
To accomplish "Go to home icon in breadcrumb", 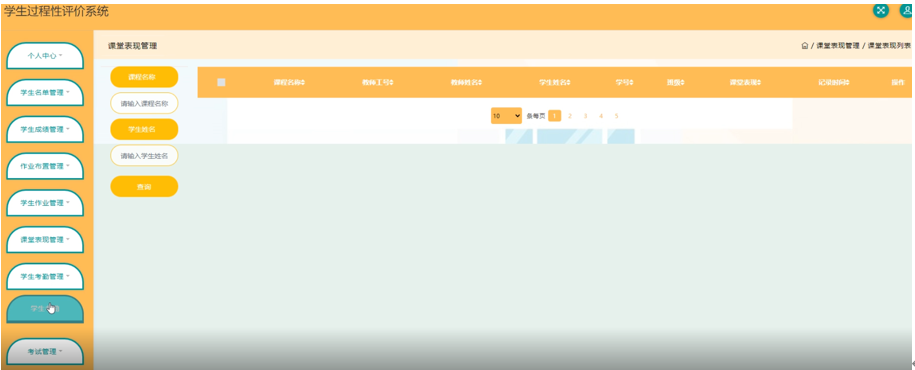I will pyautogui.click(x=805, y=46).
